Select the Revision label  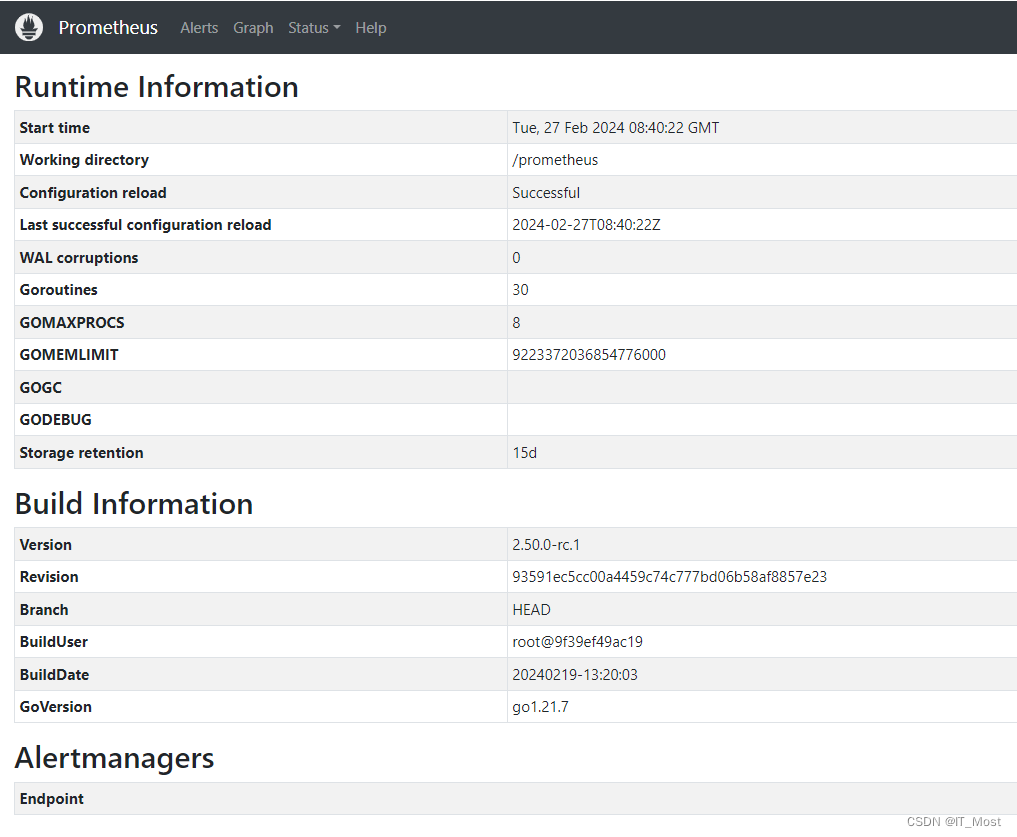tap(49, 577)
